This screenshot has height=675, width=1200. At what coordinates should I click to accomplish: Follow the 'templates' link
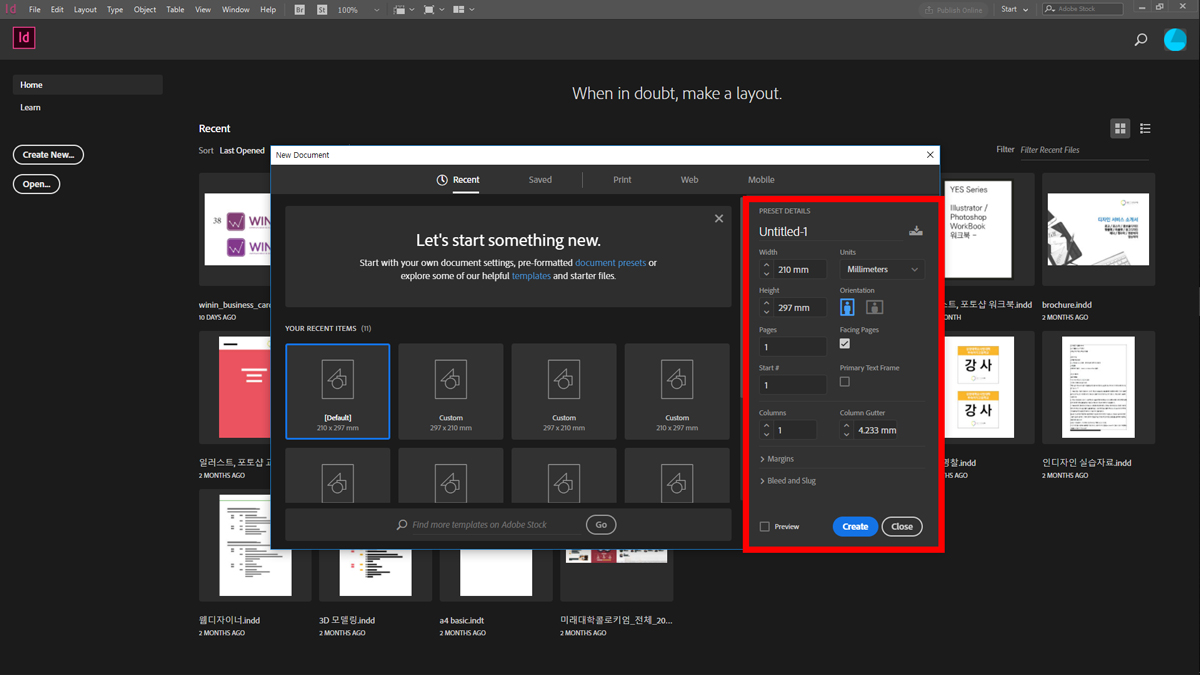531,276
